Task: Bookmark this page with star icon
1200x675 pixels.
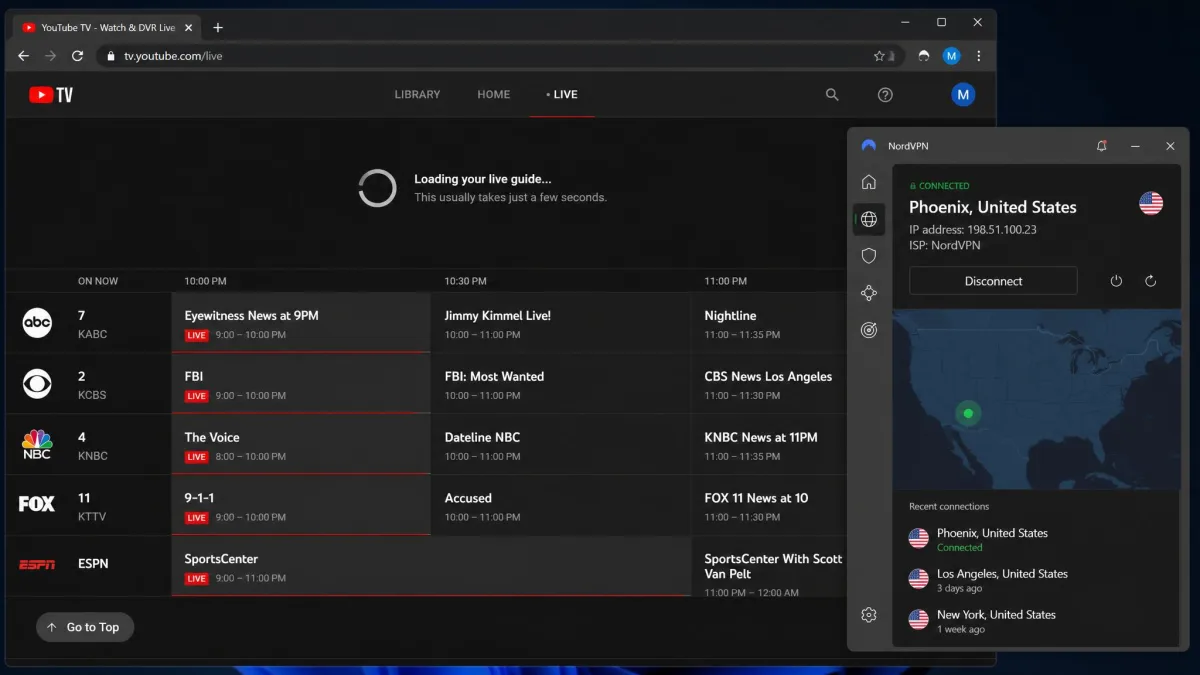Action: pyautogui.click(x=879, y=56)
